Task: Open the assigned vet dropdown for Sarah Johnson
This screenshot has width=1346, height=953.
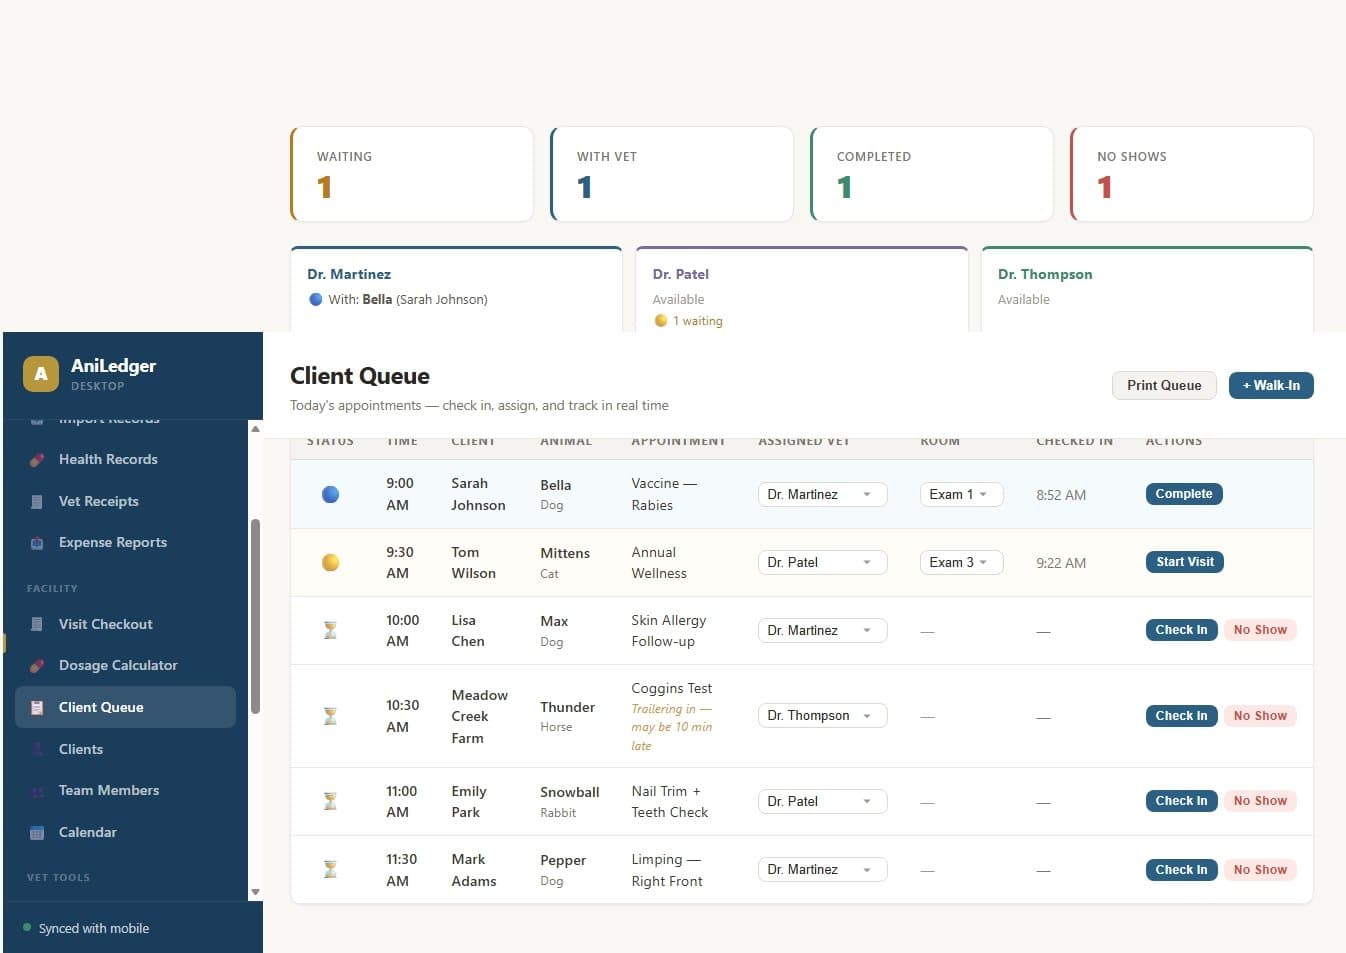Action: (822, 494)
